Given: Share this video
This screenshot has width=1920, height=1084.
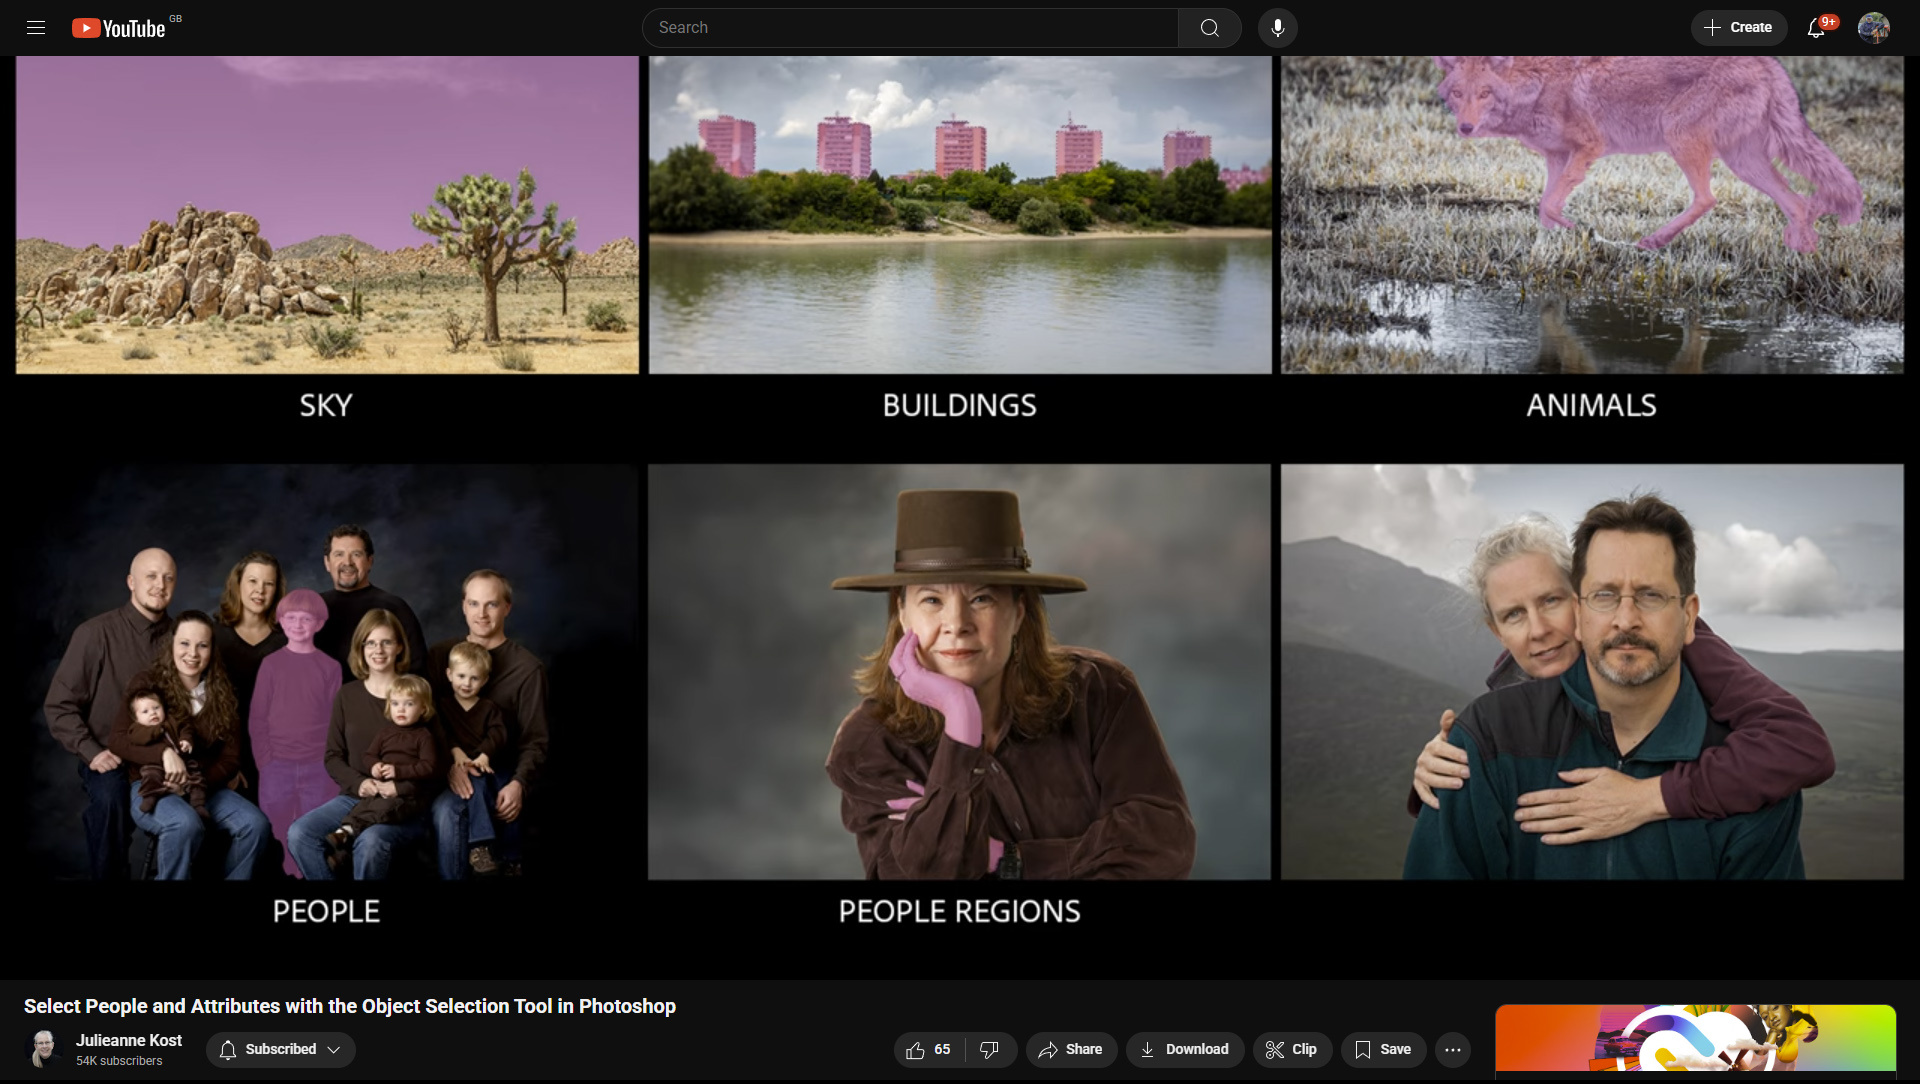Looking at the screenshot, I should [1070, 1049].
